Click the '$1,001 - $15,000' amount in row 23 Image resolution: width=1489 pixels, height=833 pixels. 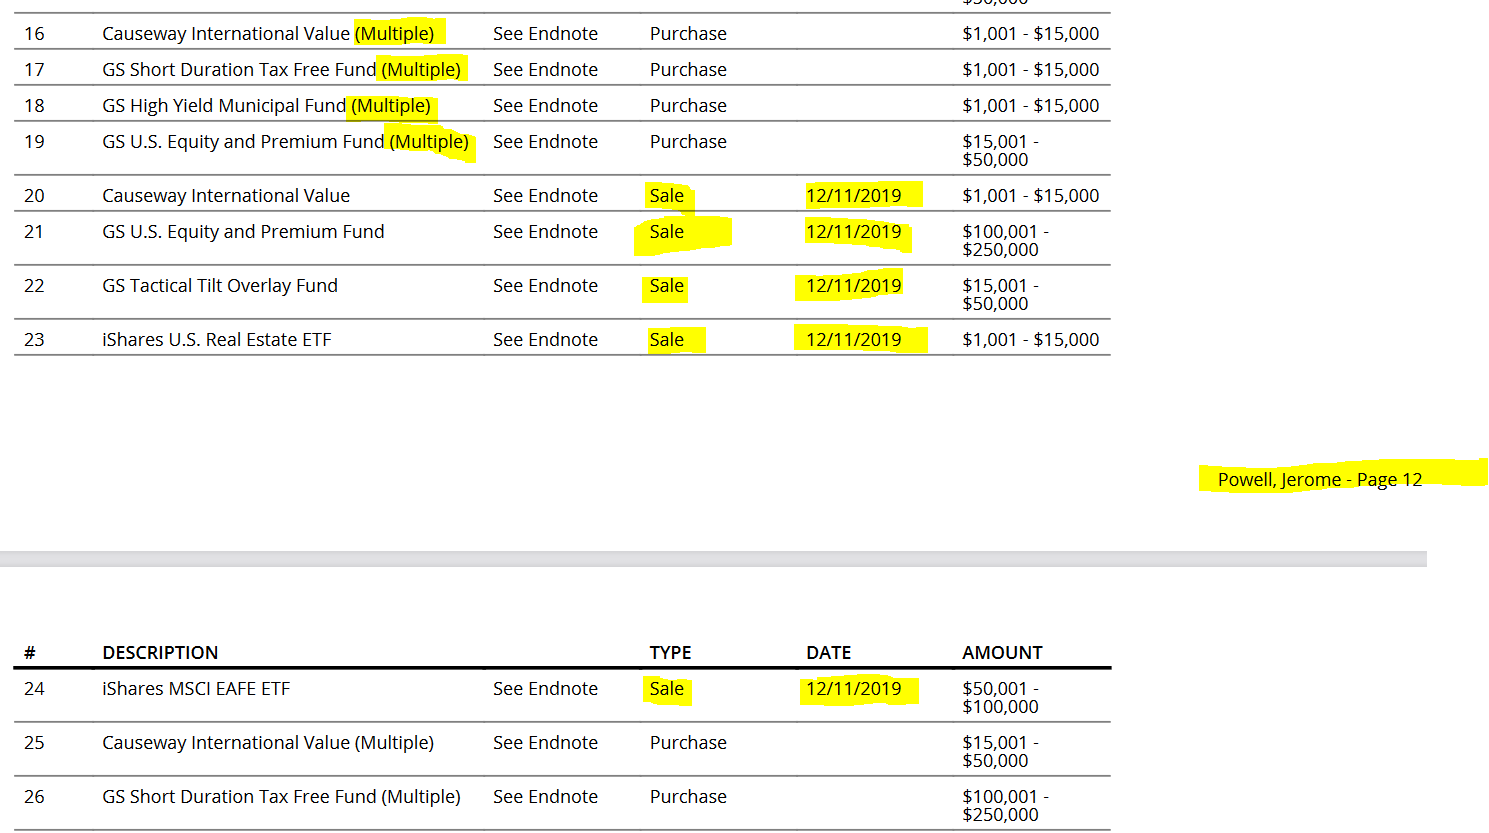pyautogui.click(x=1030, y=340)
